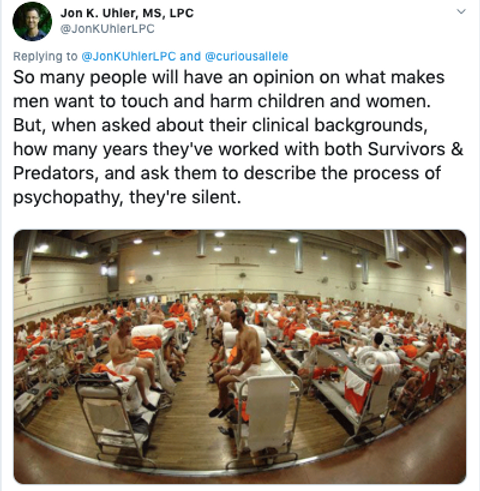Screen dimensions: 480x491
Task: Click the word 'and' between the reply mentions
Action: (190, 56)
